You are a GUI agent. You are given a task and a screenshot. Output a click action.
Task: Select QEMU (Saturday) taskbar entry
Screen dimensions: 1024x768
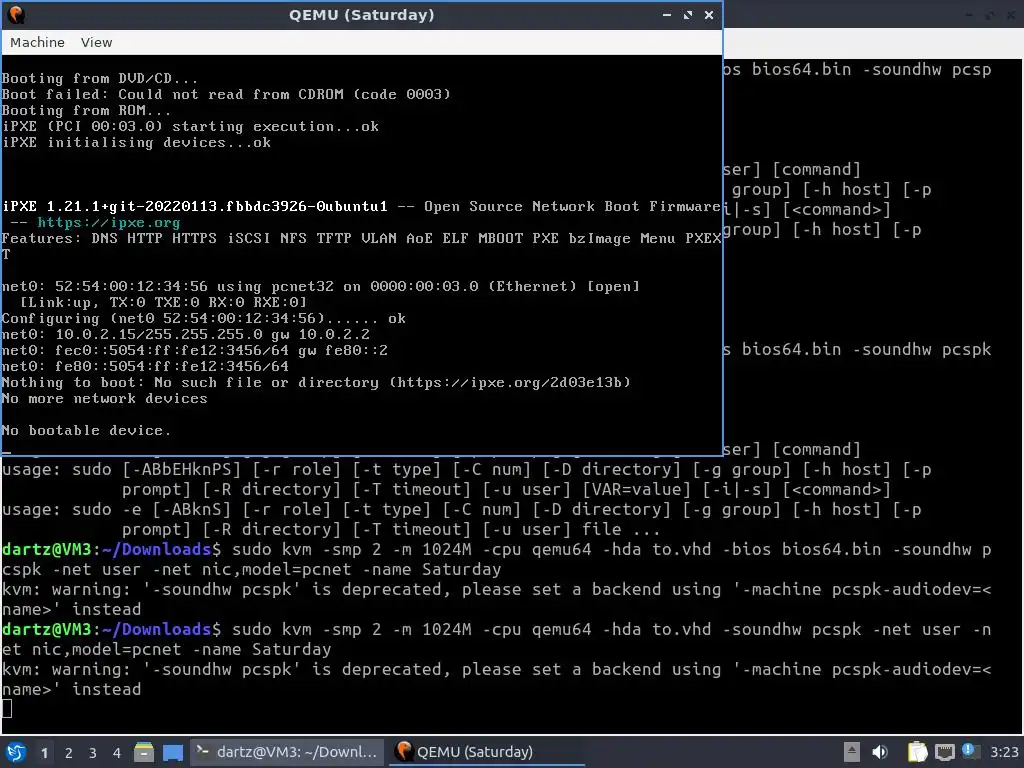point(487,752)
